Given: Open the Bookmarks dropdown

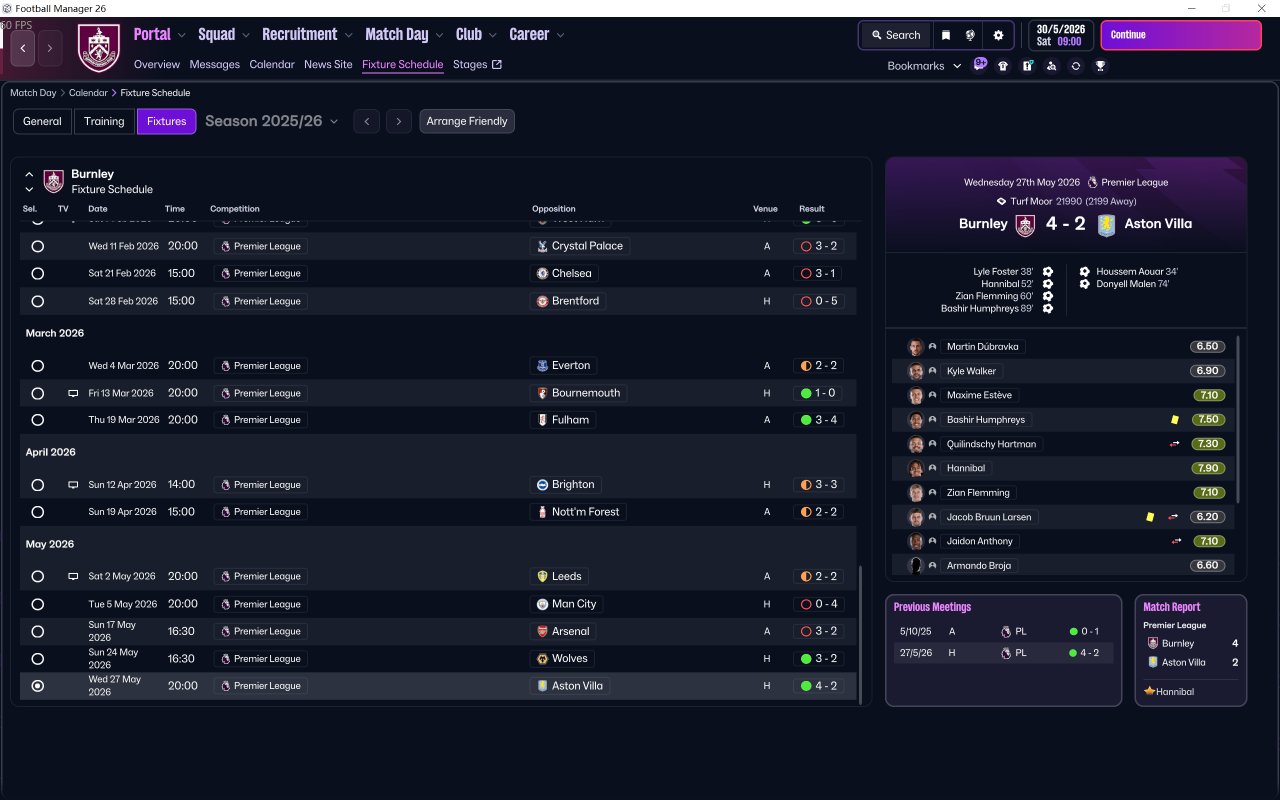Looking at the screenshot, I should [x=924, y=66].
